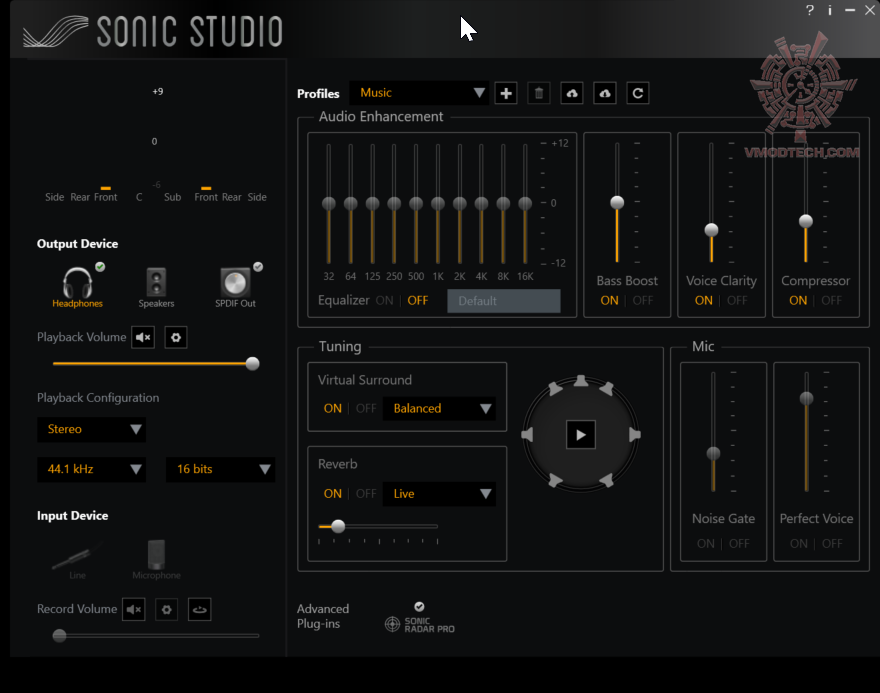Select Line input device
Viewport: 880px width, 693px height.
pyautogui.click(x=77, y=561)
